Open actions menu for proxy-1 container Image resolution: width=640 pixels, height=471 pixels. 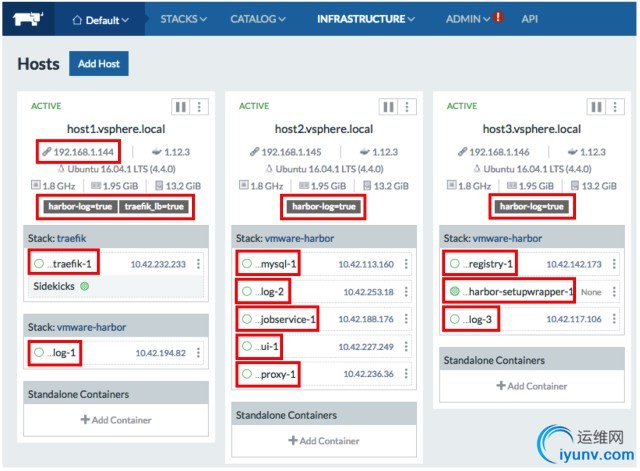406,374
